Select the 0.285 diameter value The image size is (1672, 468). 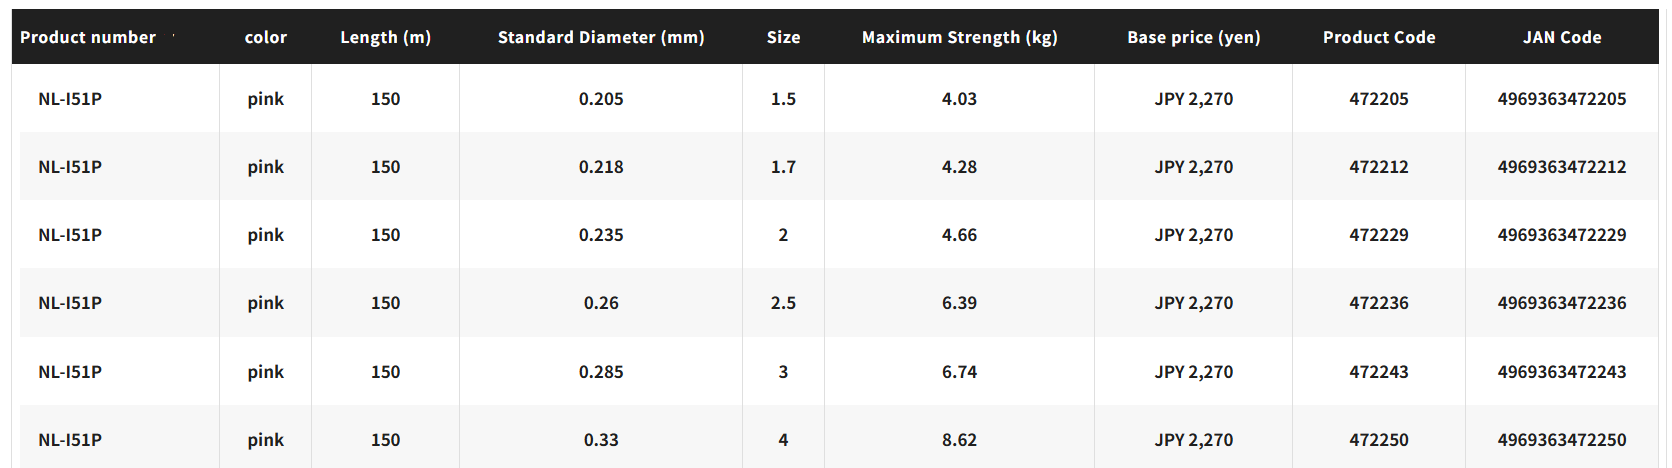coord(601,372)
